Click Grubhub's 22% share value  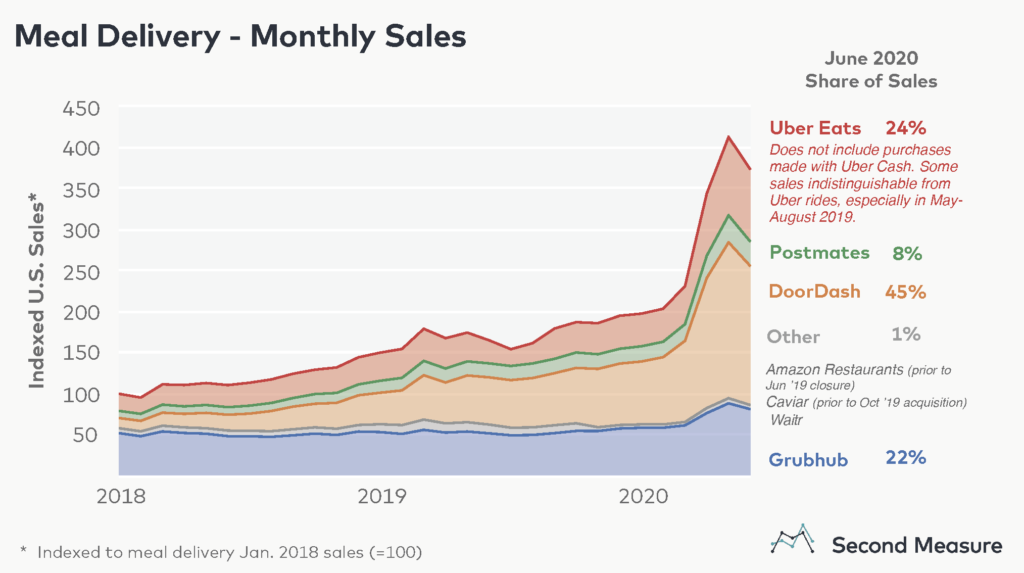coord(905,458)
